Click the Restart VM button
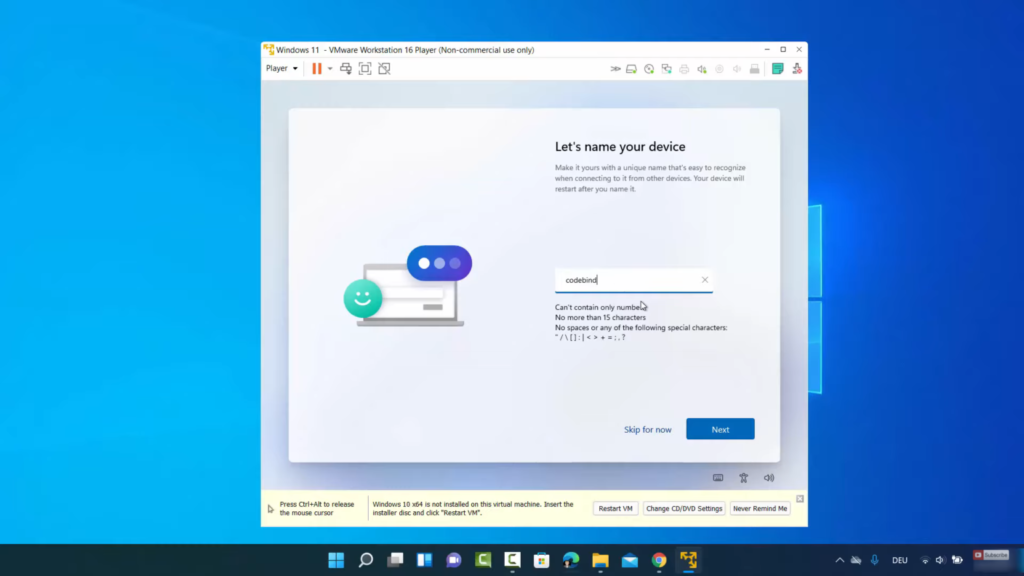This screenshot has width=1024, height=576. click(x=615, y=508)
